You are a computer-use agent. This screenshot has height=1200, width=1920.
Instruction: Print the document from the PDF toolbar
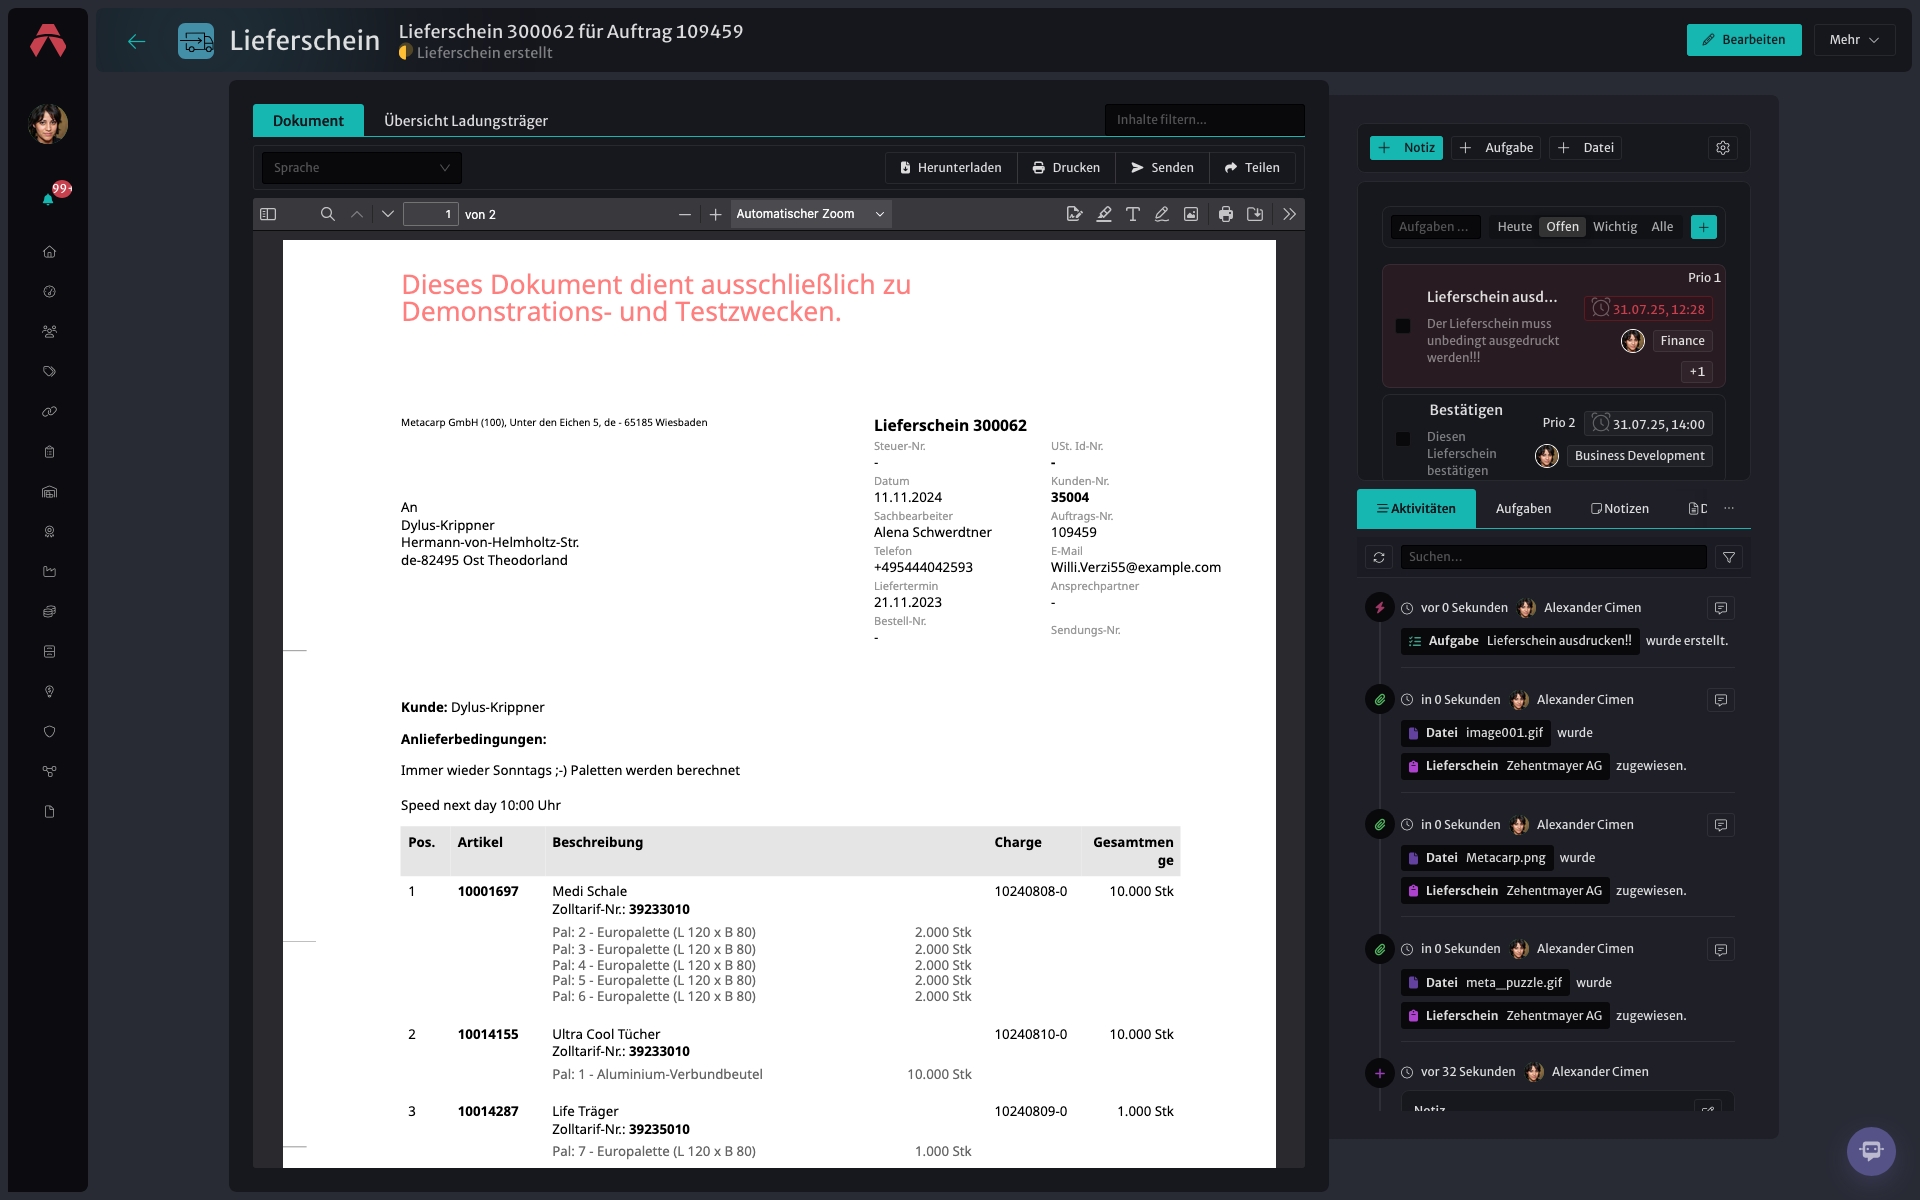coord(1226,214)
